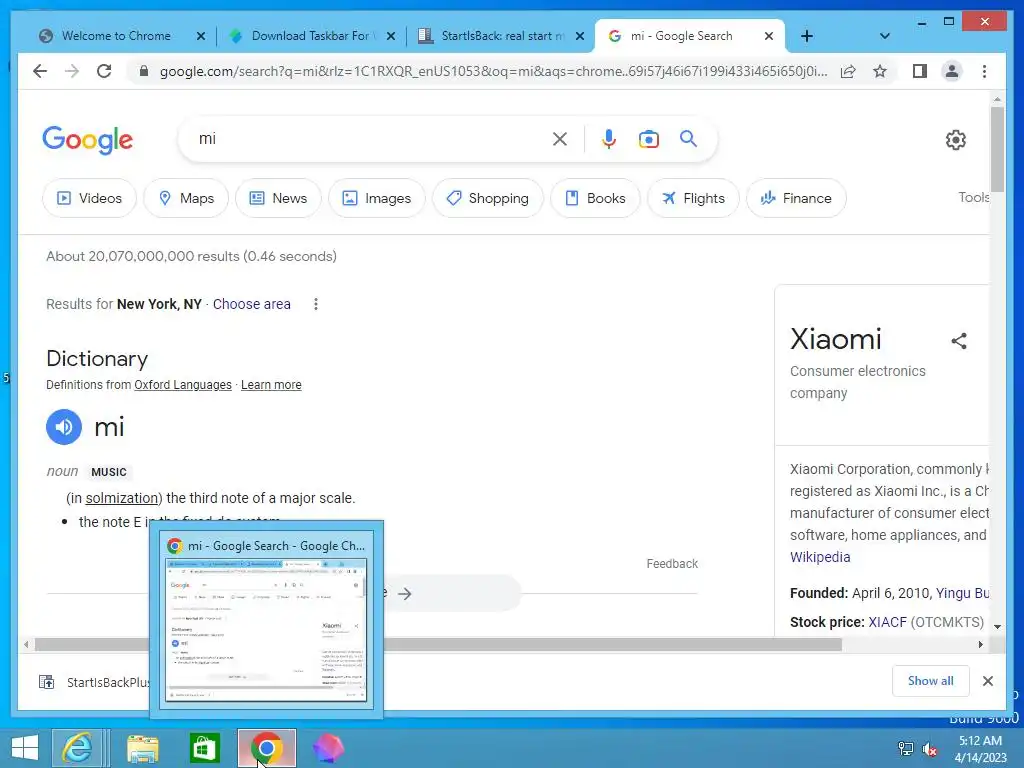Open new tab with plus button
Image resolution: width=1024 pixels, height=768 pixels.
click(807, 36)
